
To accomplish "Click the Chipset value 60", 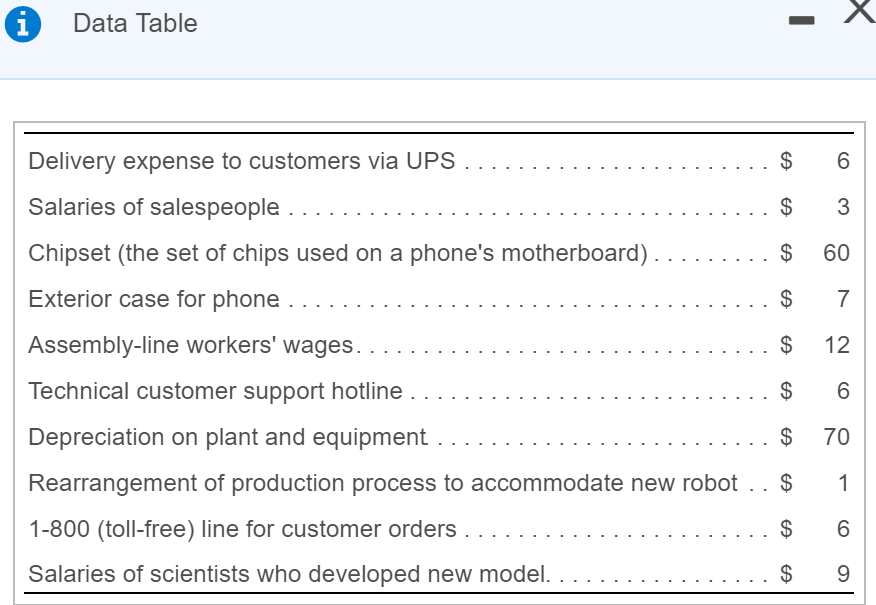I will click(836, 253).
